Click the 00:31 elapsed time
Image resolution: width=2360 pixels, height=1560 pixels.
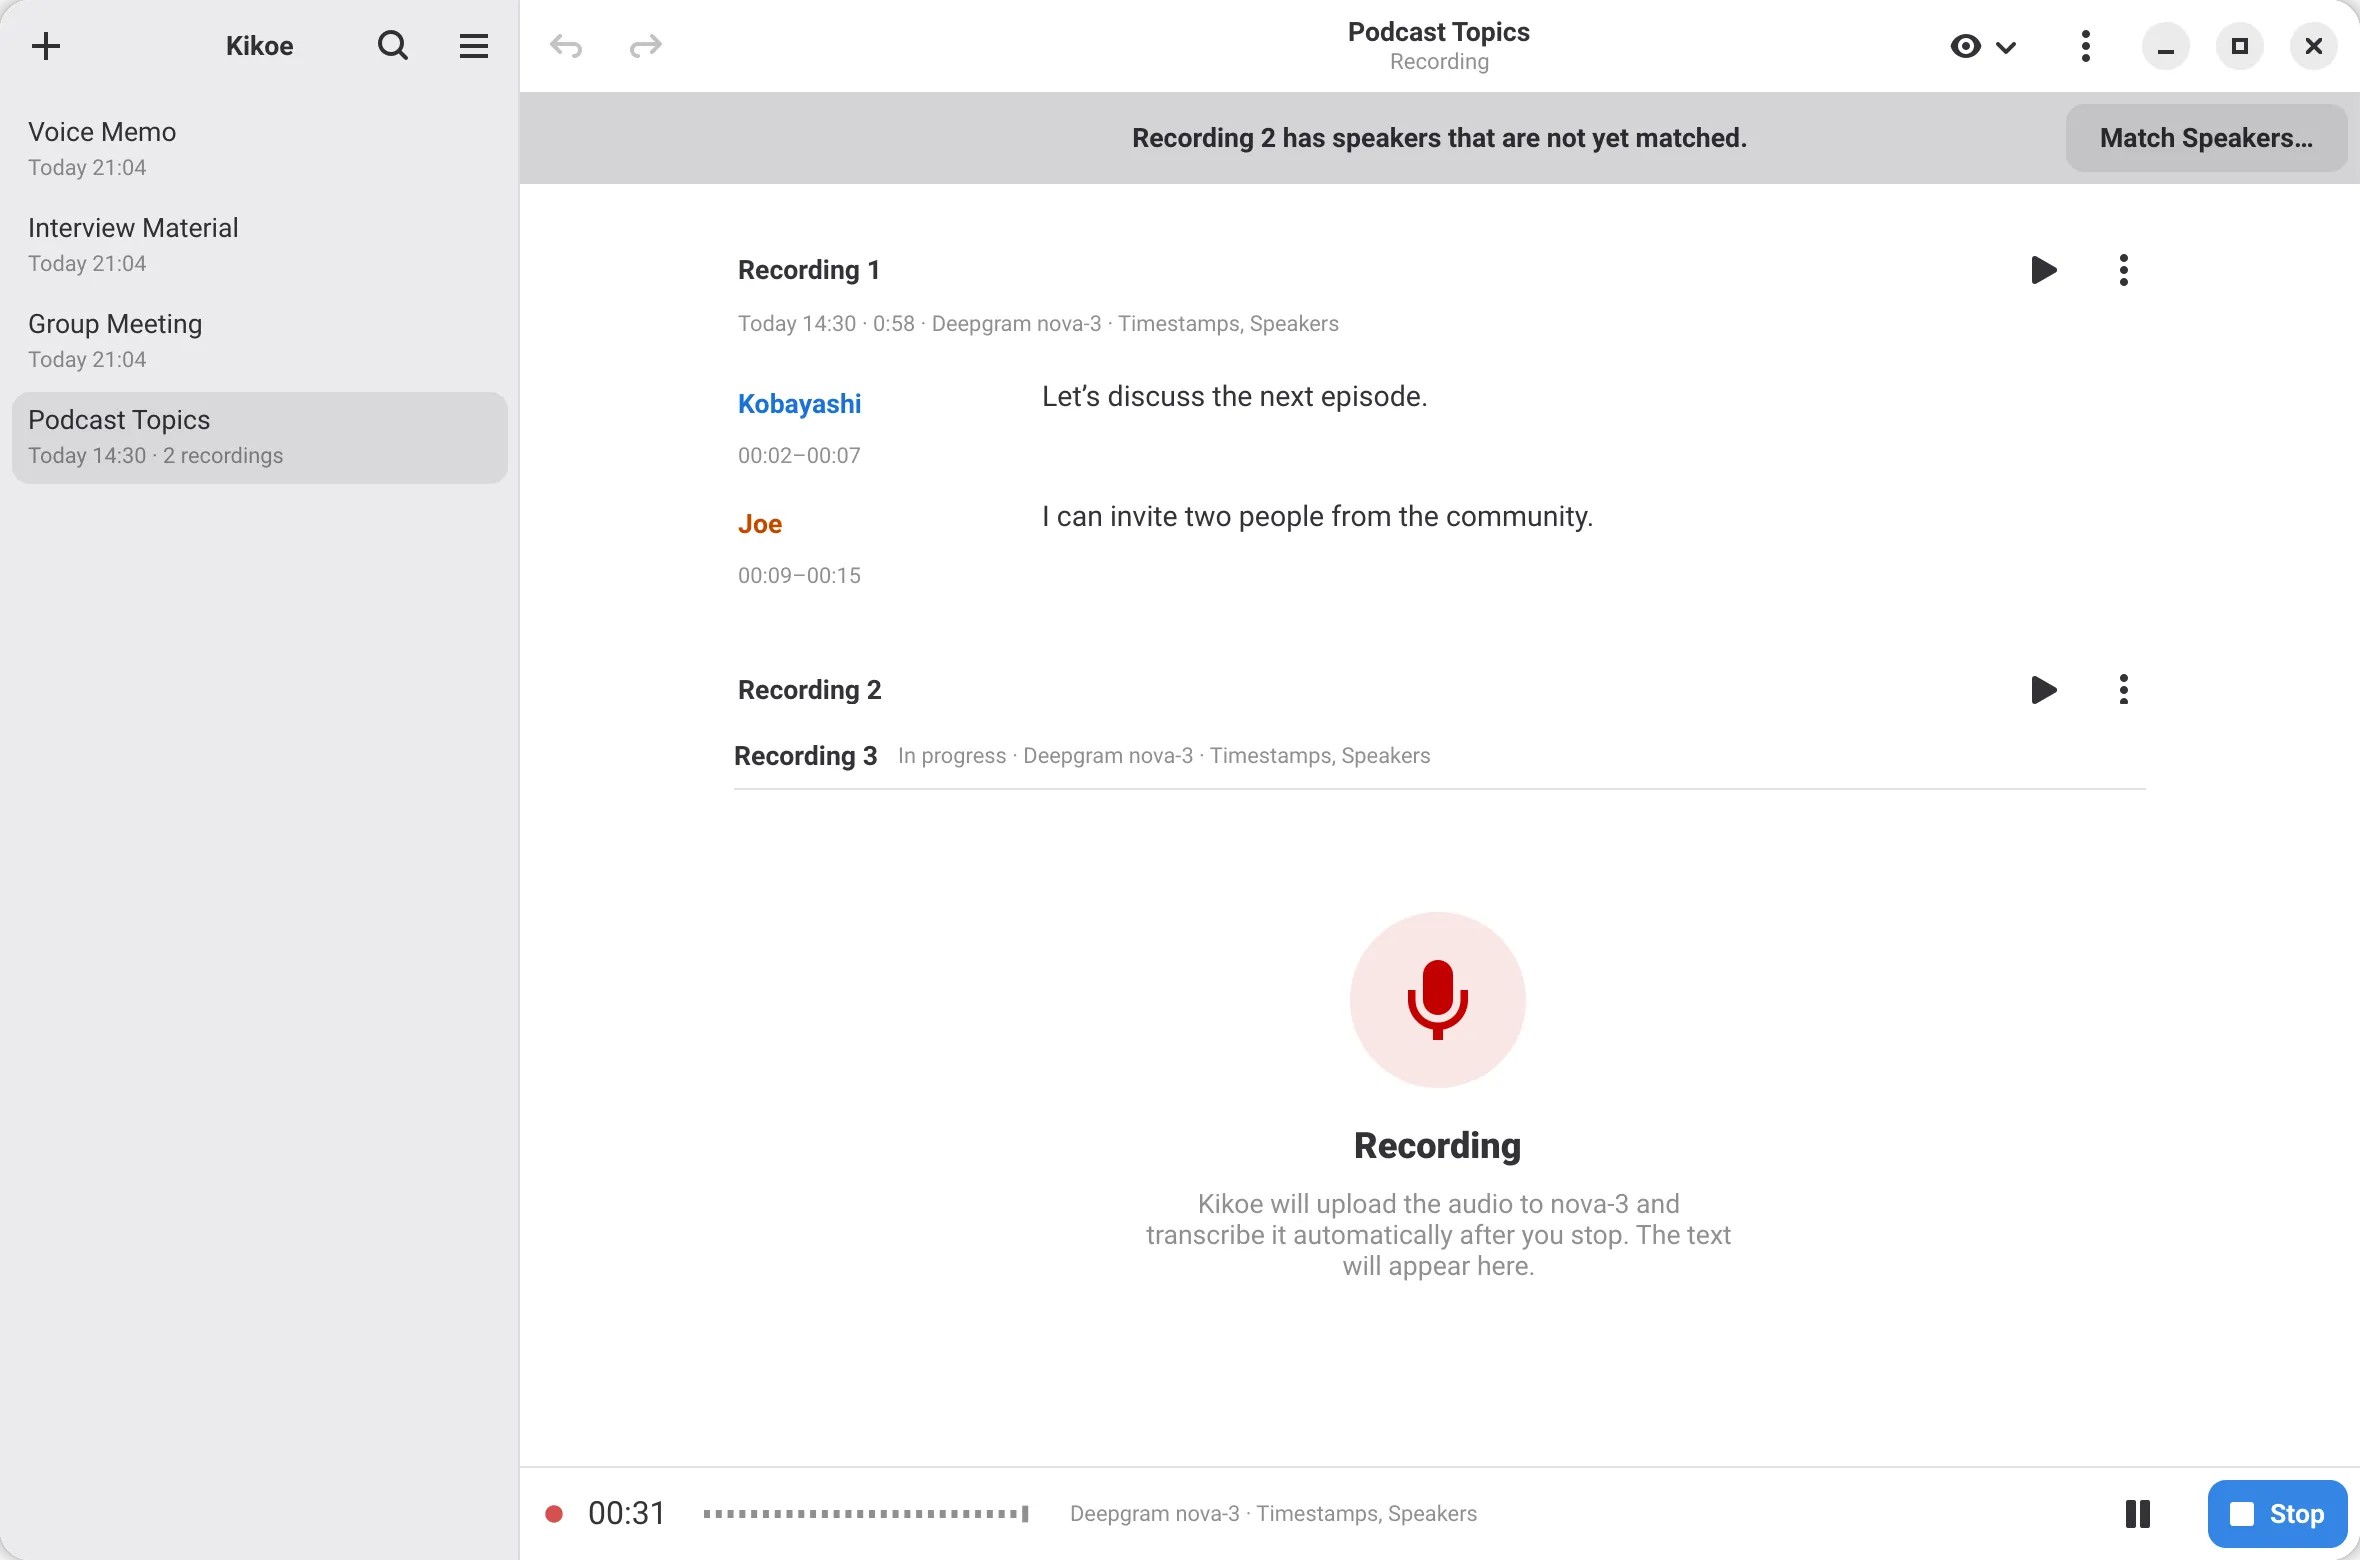point(627,1514)
